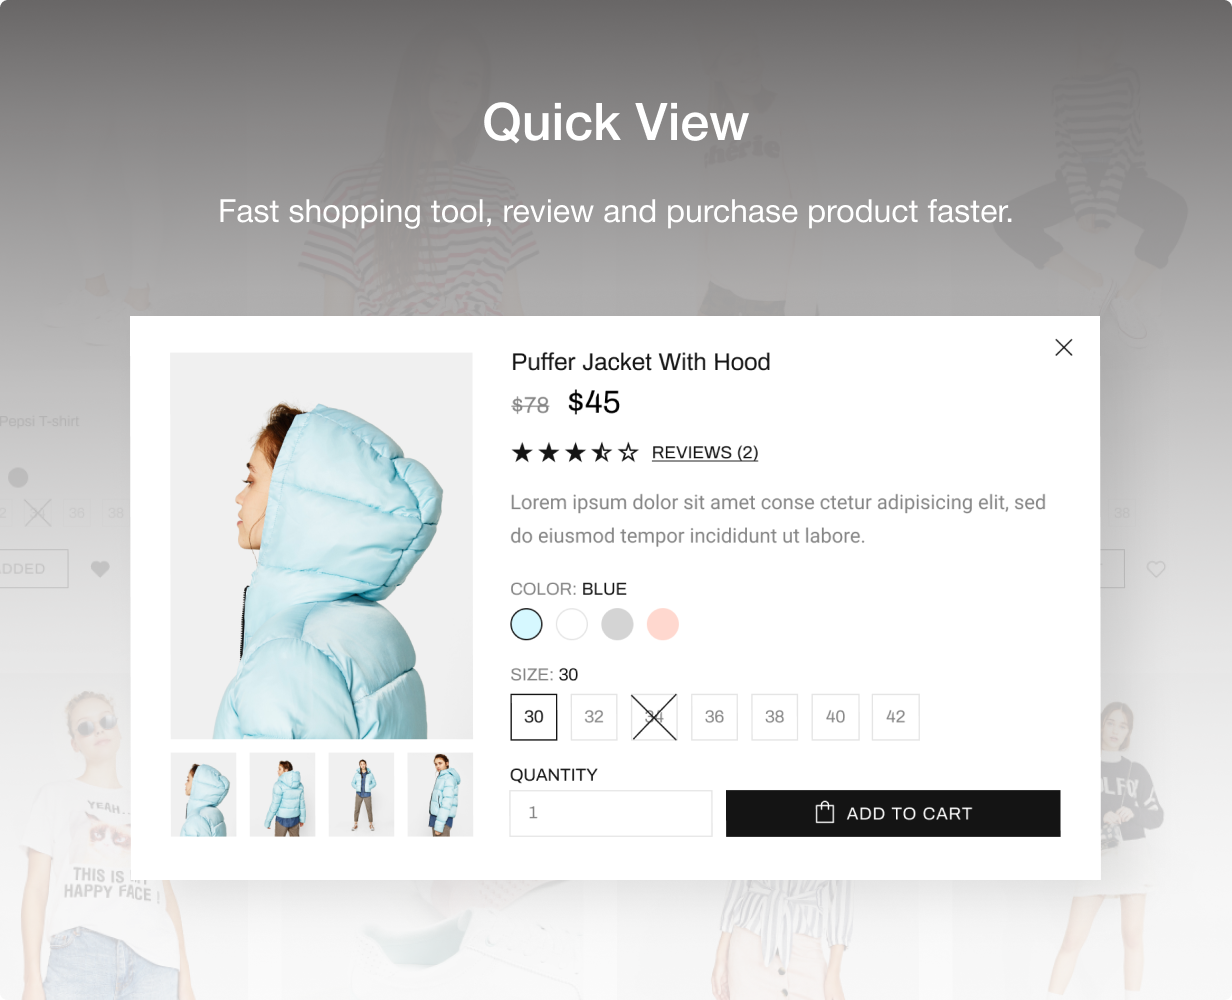
Task: Select size 32
Action: pyautogui.click(x=594, y=717)
